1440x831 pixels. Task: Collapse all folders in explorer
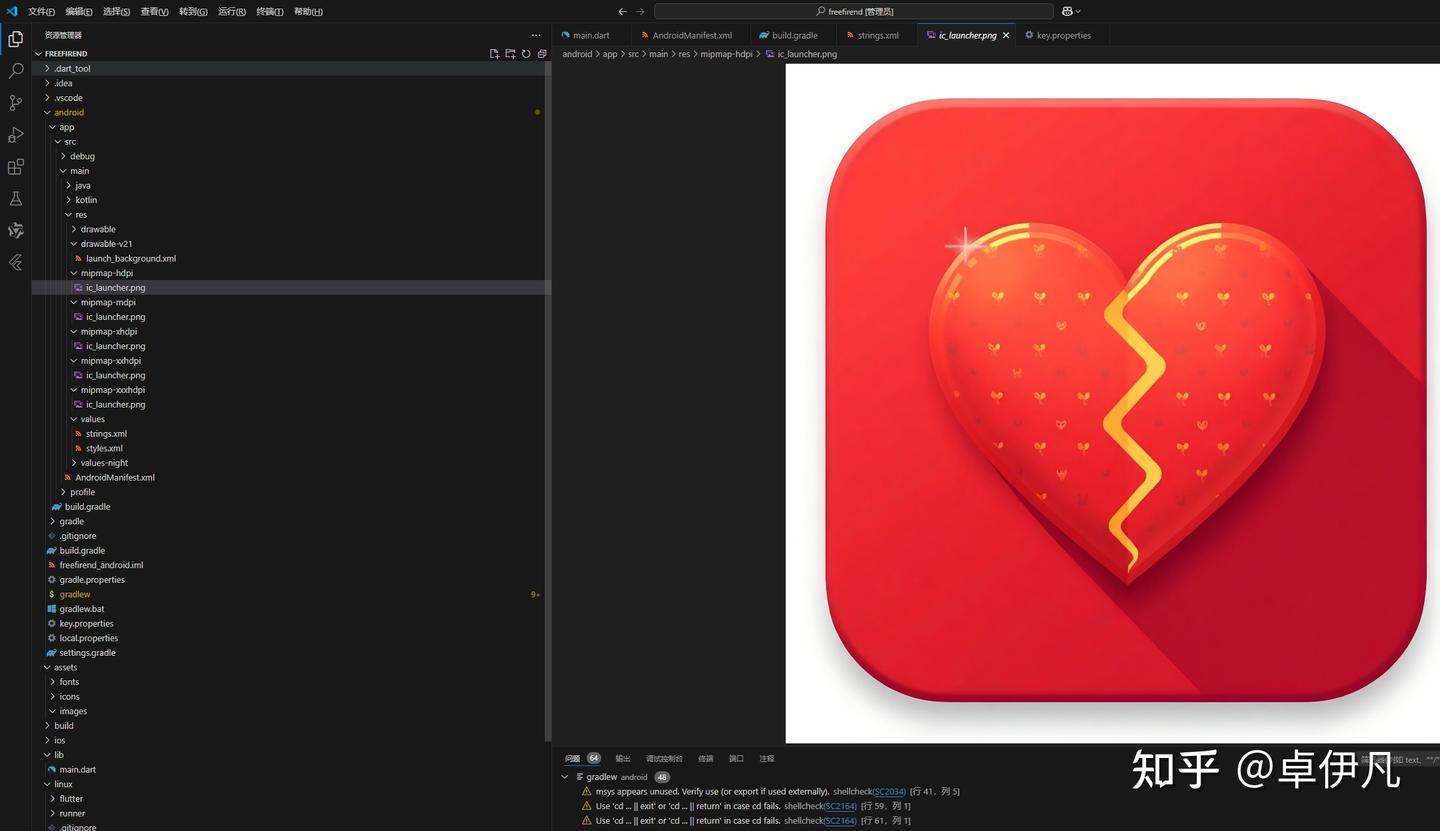click(x=542, y=54)
